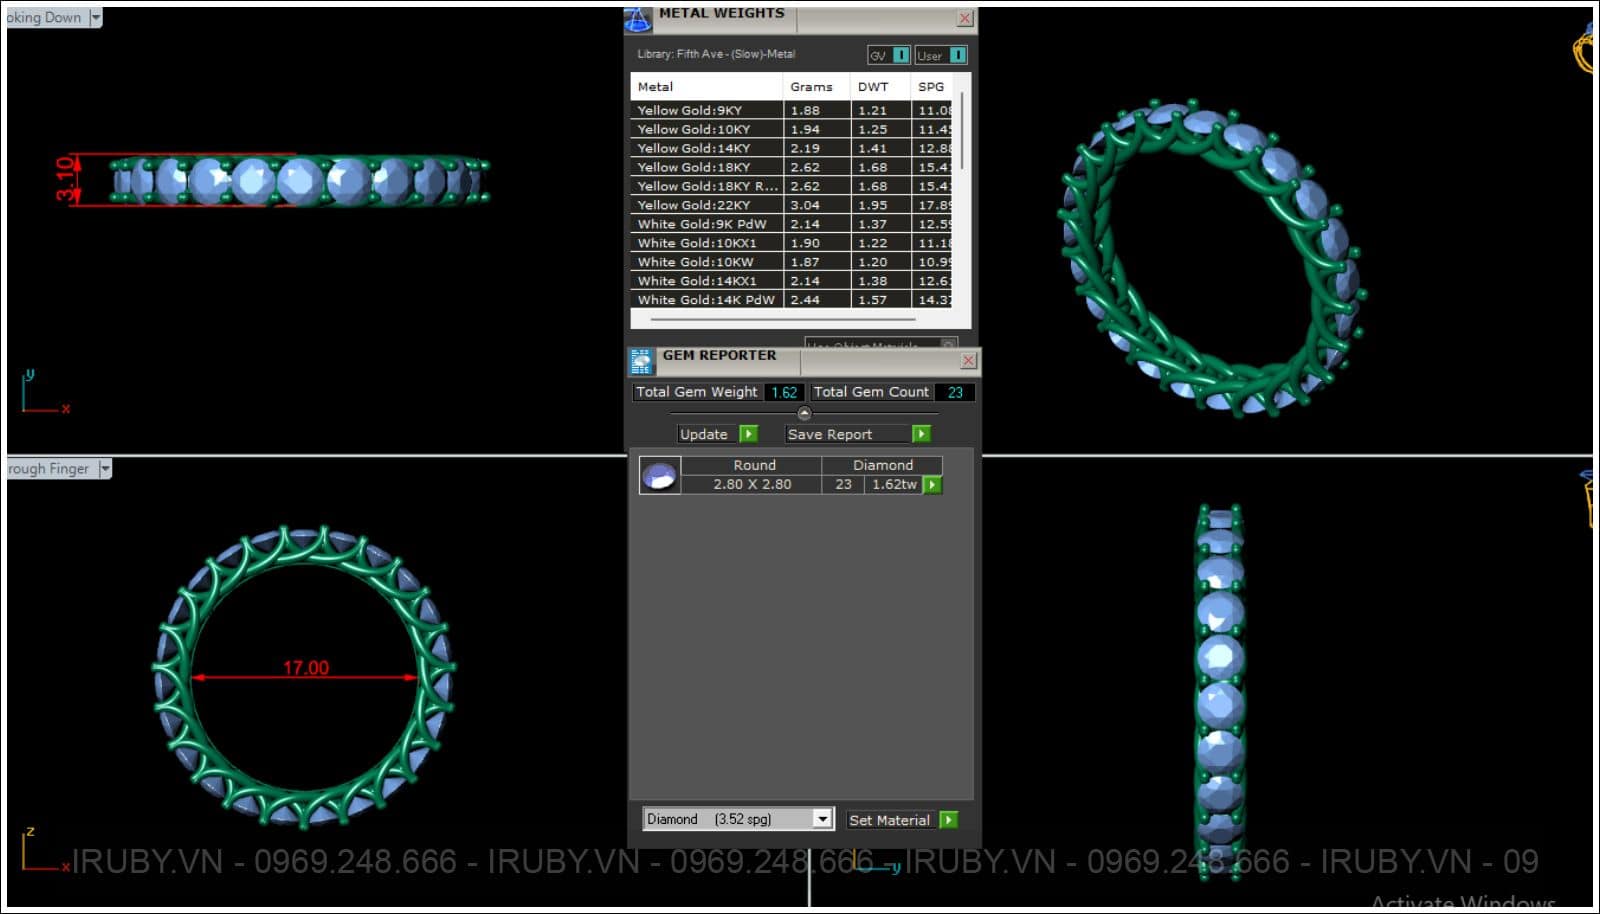The width and height of the screenshot is (1600, 914).
Task: Click the Grams column header
Action: [816, 87]
